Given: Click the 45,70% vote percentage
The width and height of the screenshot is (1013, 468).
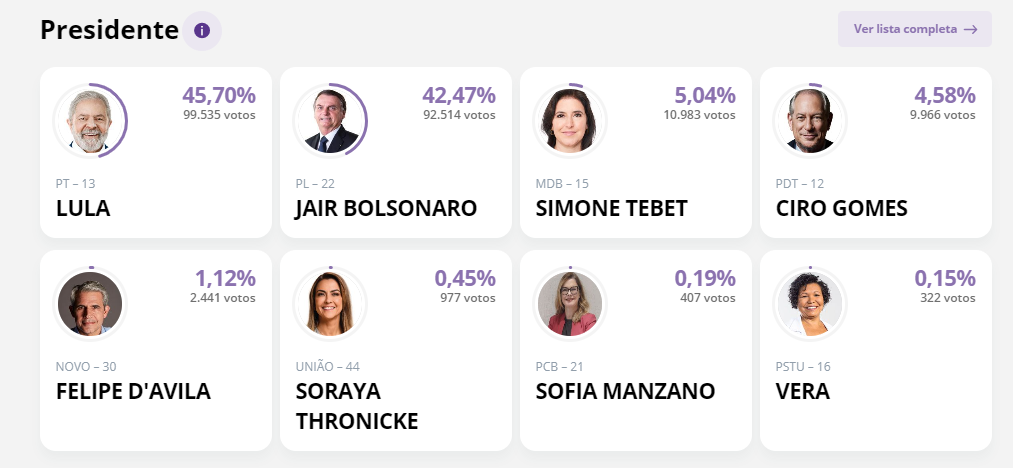Looking at the screenshot, I should [219, 96].
